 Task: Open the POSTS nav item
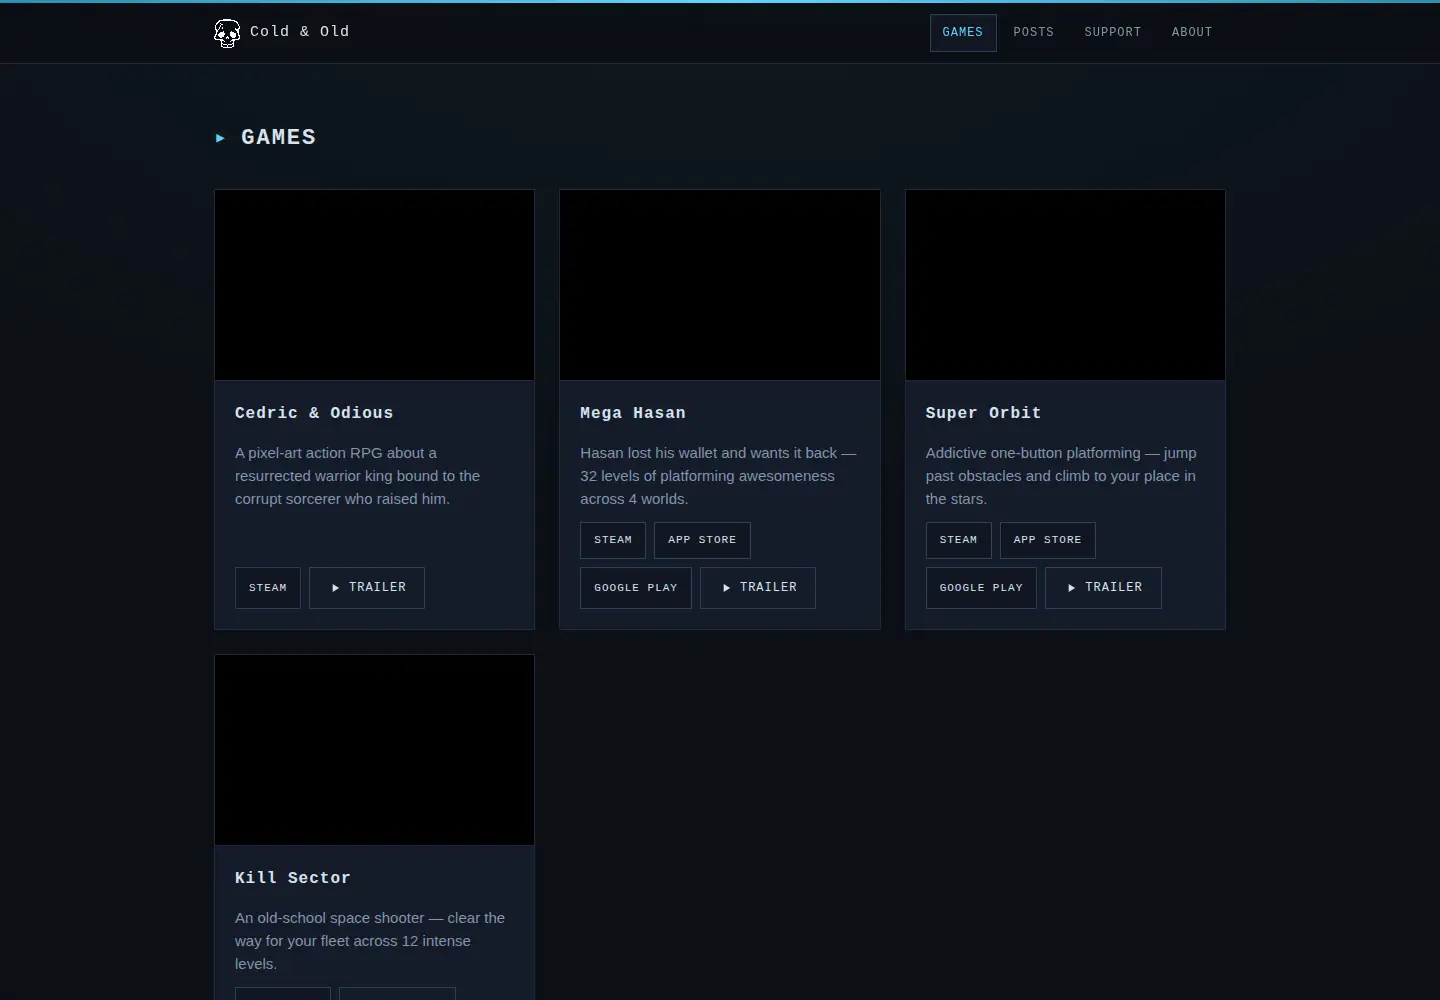1033,33
